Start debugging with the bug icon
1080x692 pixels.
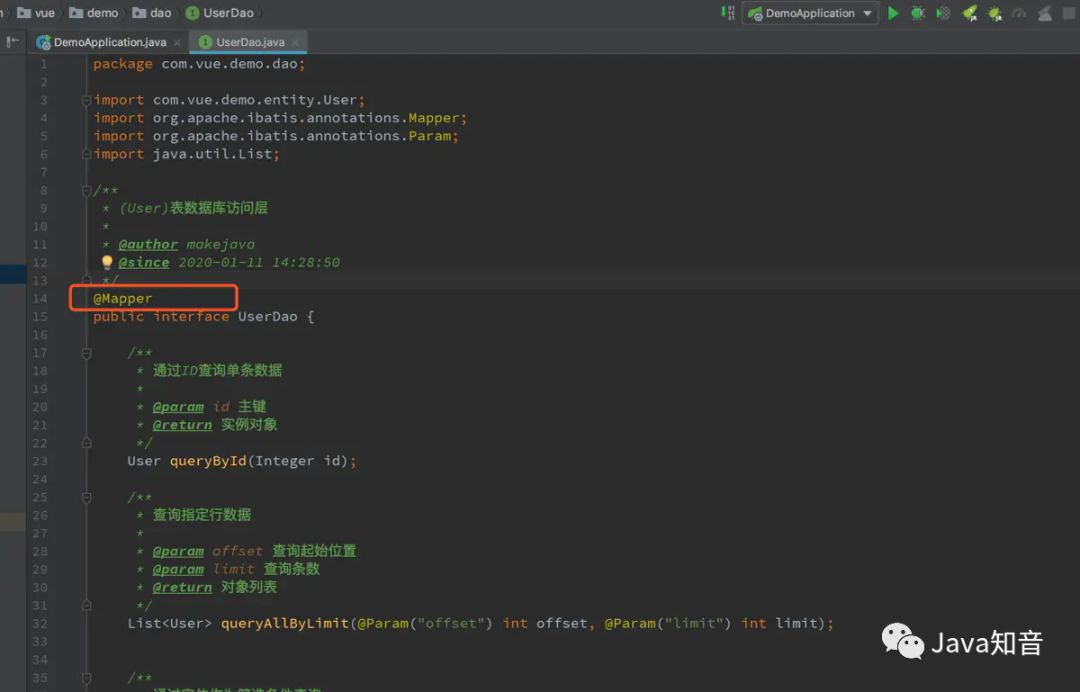click(x=917, y=13)
